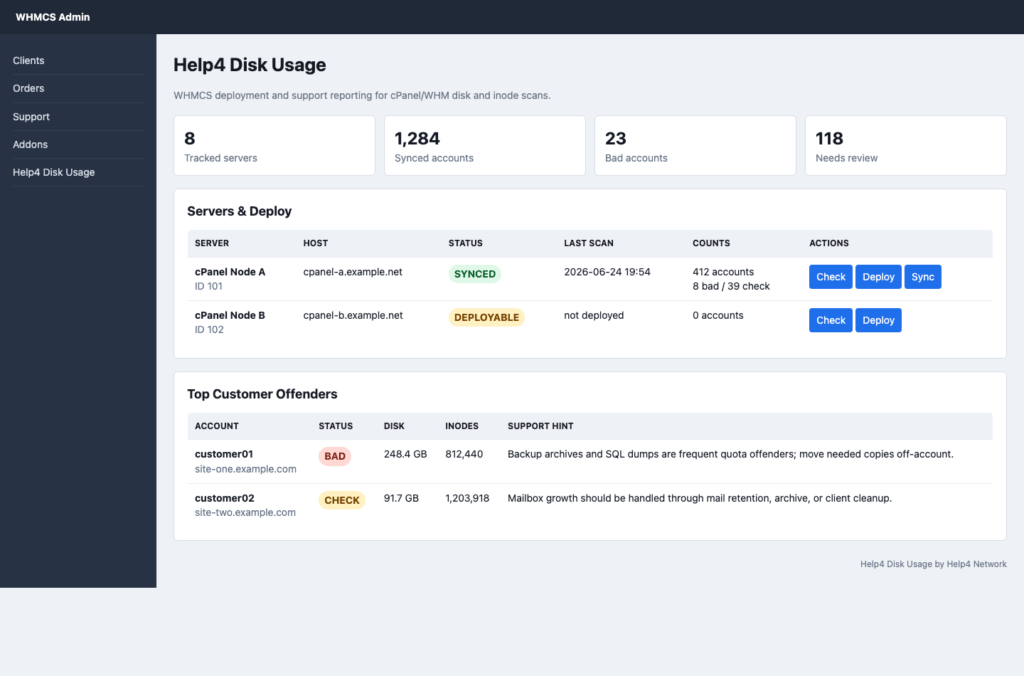
Task: Click Deploy for cPanel Node B
Action: click(878, 320)
